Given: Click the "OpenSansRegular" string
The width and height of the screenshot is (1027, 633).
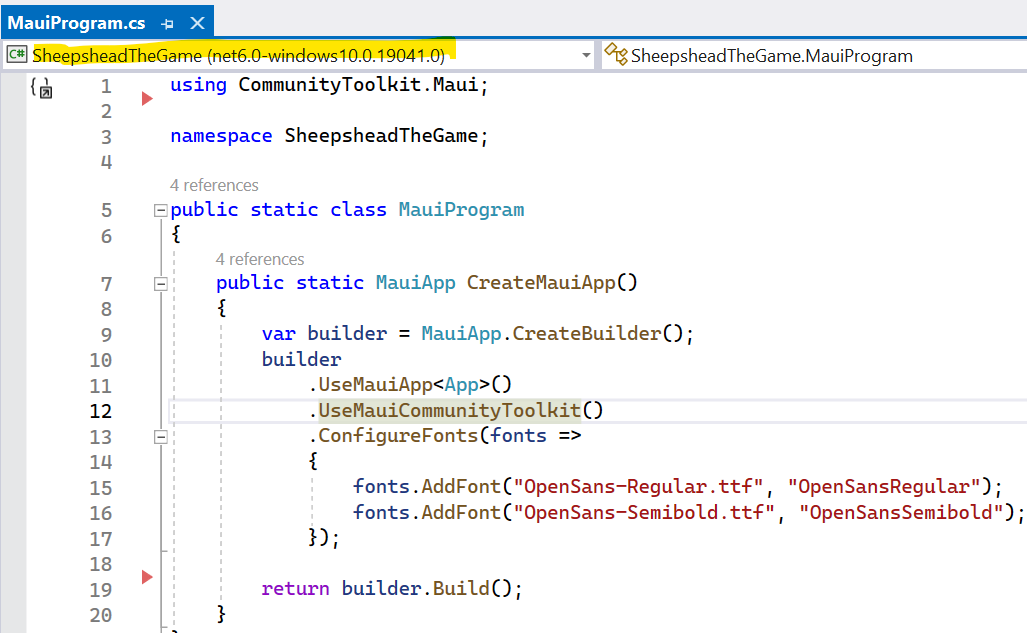Looking at the screenshot, I should (x=884, y=487).
